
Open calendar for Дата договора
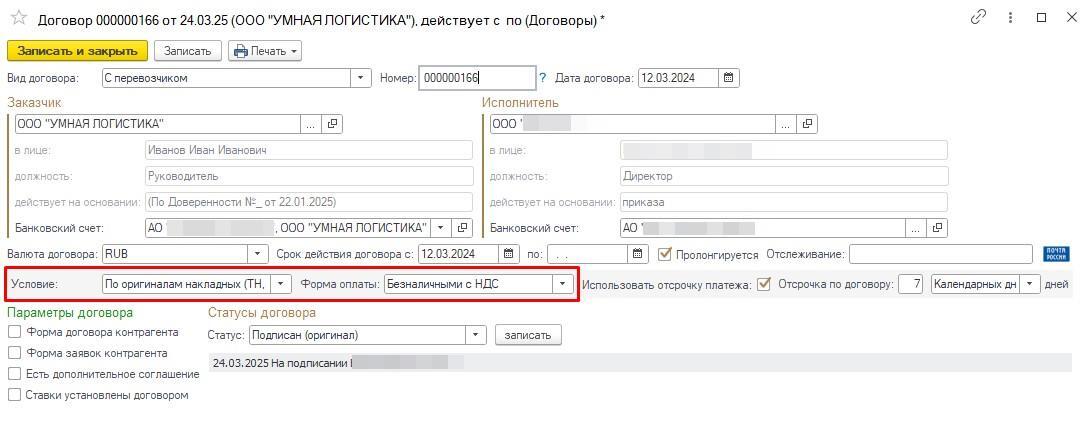[729, 78]
